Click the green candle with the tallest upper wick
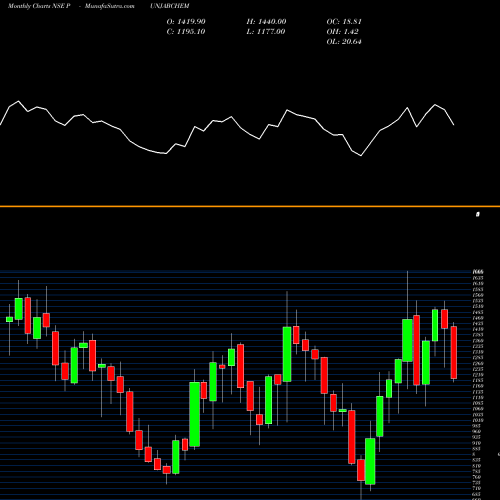This screenshot has width=500, height=500. 407,340
